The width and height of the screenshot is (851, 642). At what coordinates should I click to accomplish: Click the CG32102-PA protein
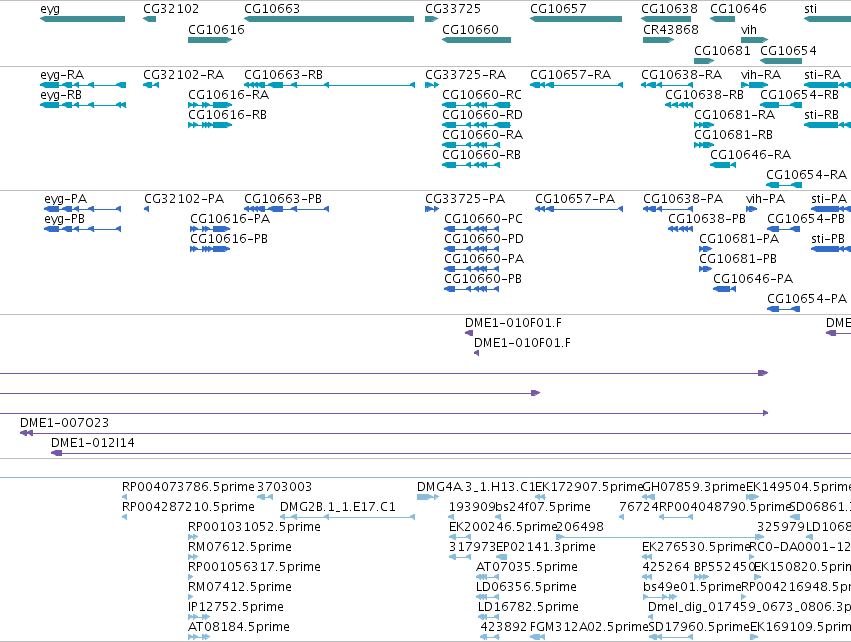pyautogui.click(x=147, y=209)
